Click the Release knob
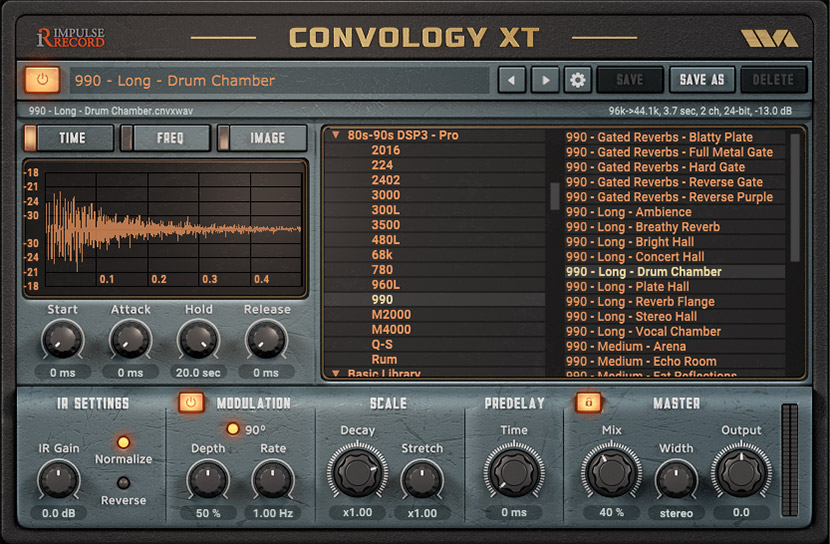830x544 pixels. click(x=266, y=340)
